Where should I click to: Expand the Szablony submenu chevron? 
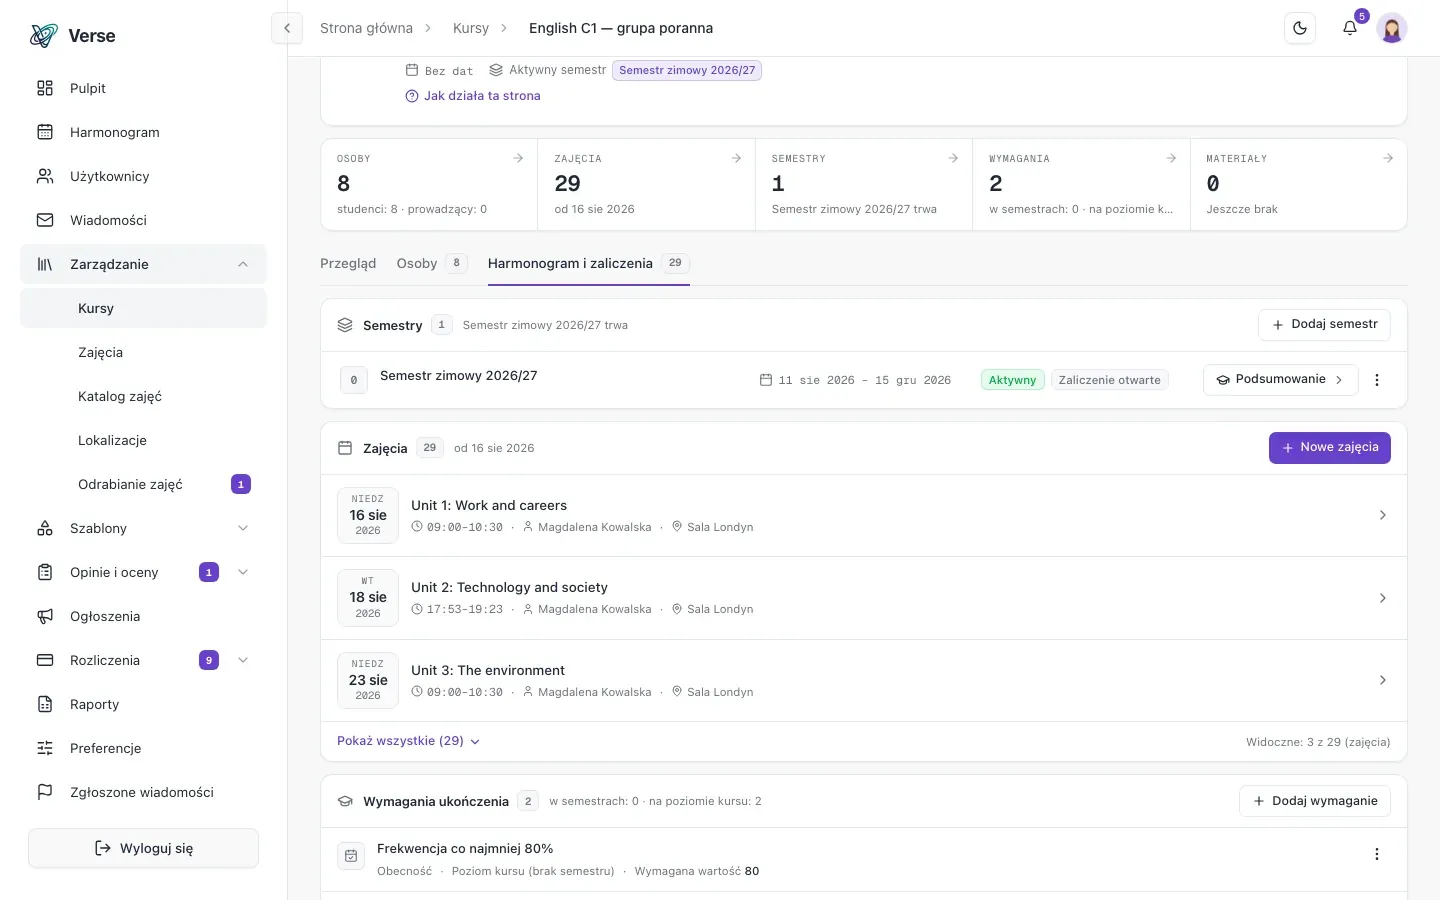(x=243, y=528)
